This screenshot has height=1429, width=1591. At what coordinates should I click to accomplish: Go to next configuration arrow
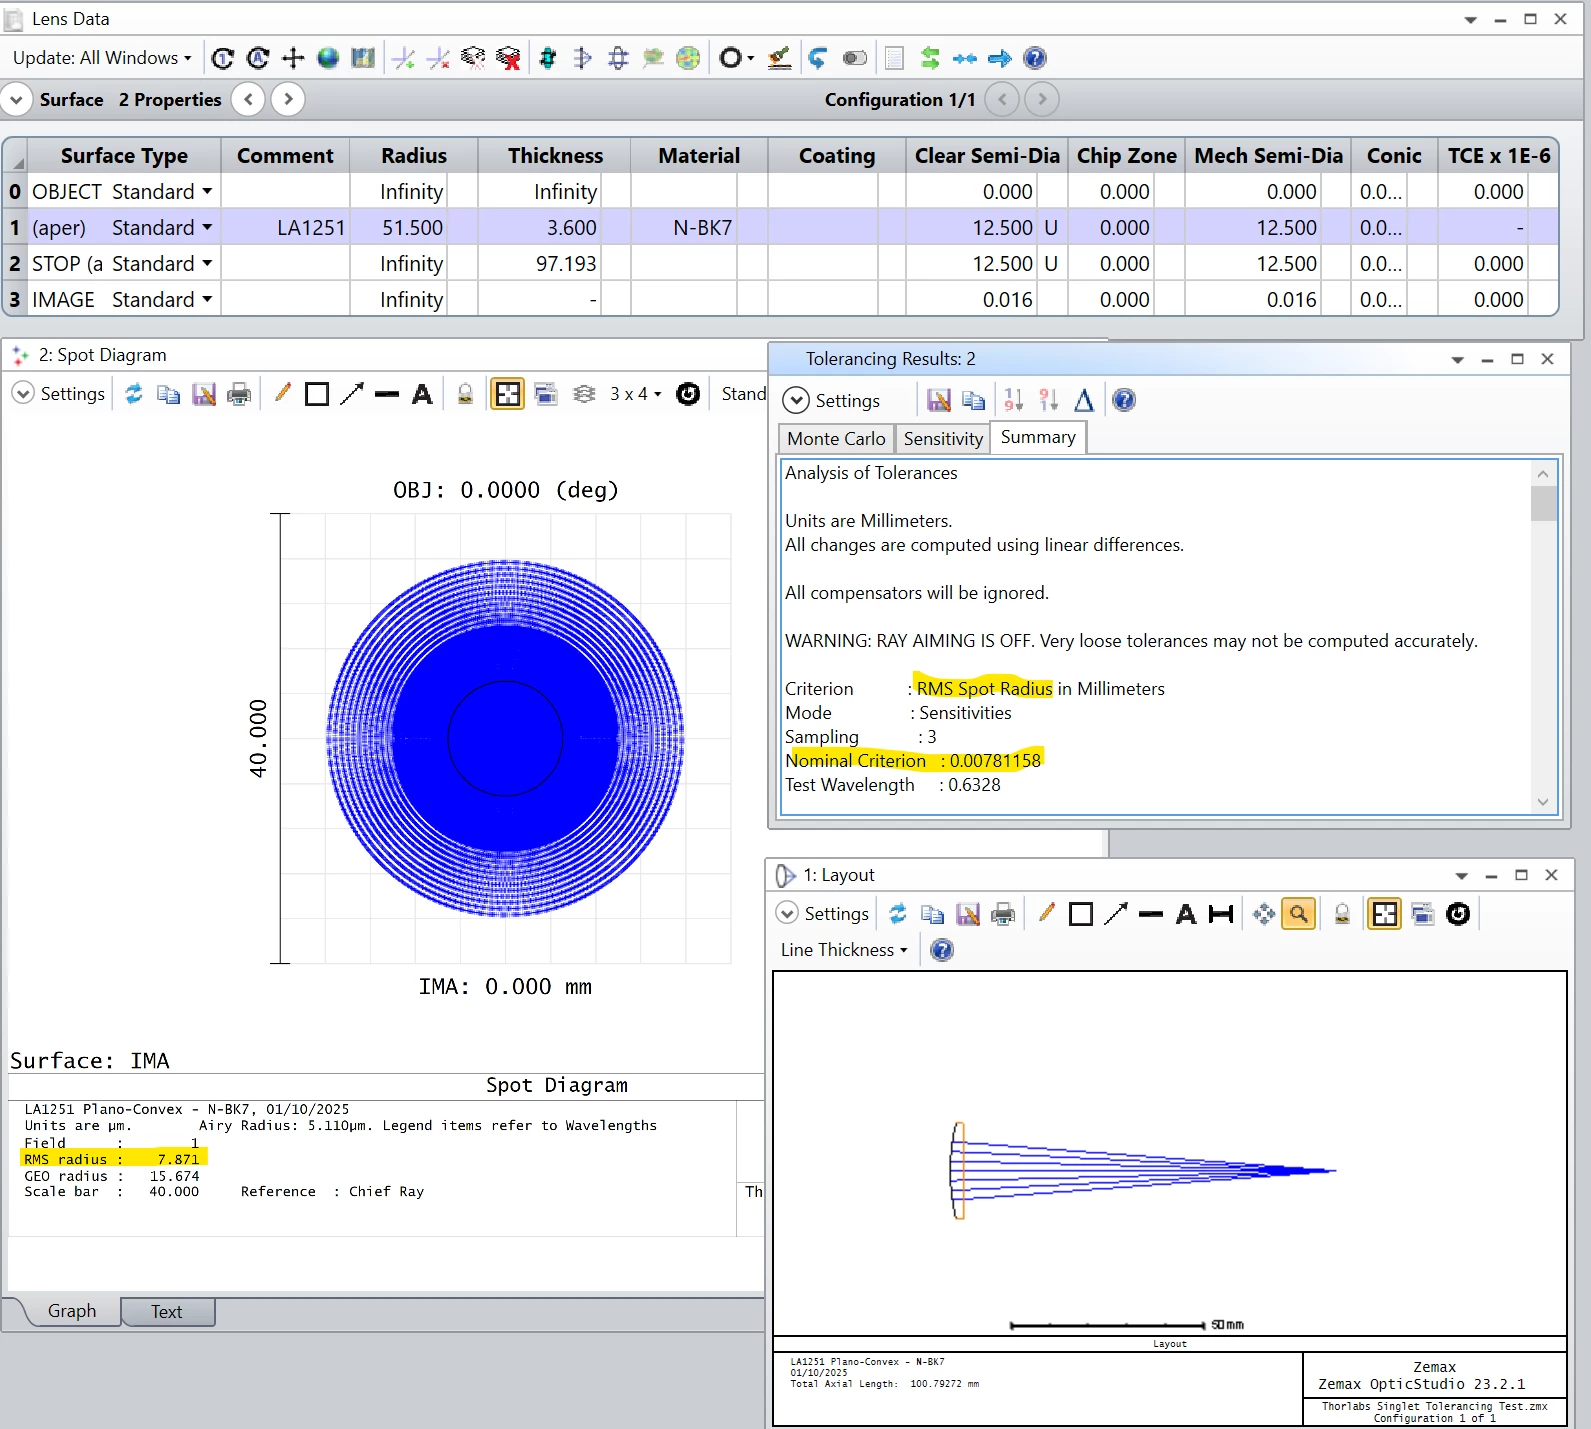point(1042,99)
